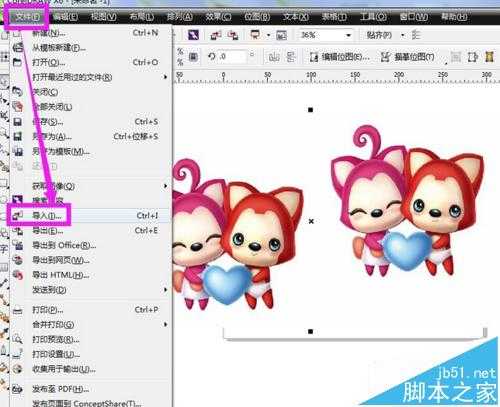Click the options icon beside snap (贴齐)
Viewport: 500px width, 407px height.
point(416,35)
